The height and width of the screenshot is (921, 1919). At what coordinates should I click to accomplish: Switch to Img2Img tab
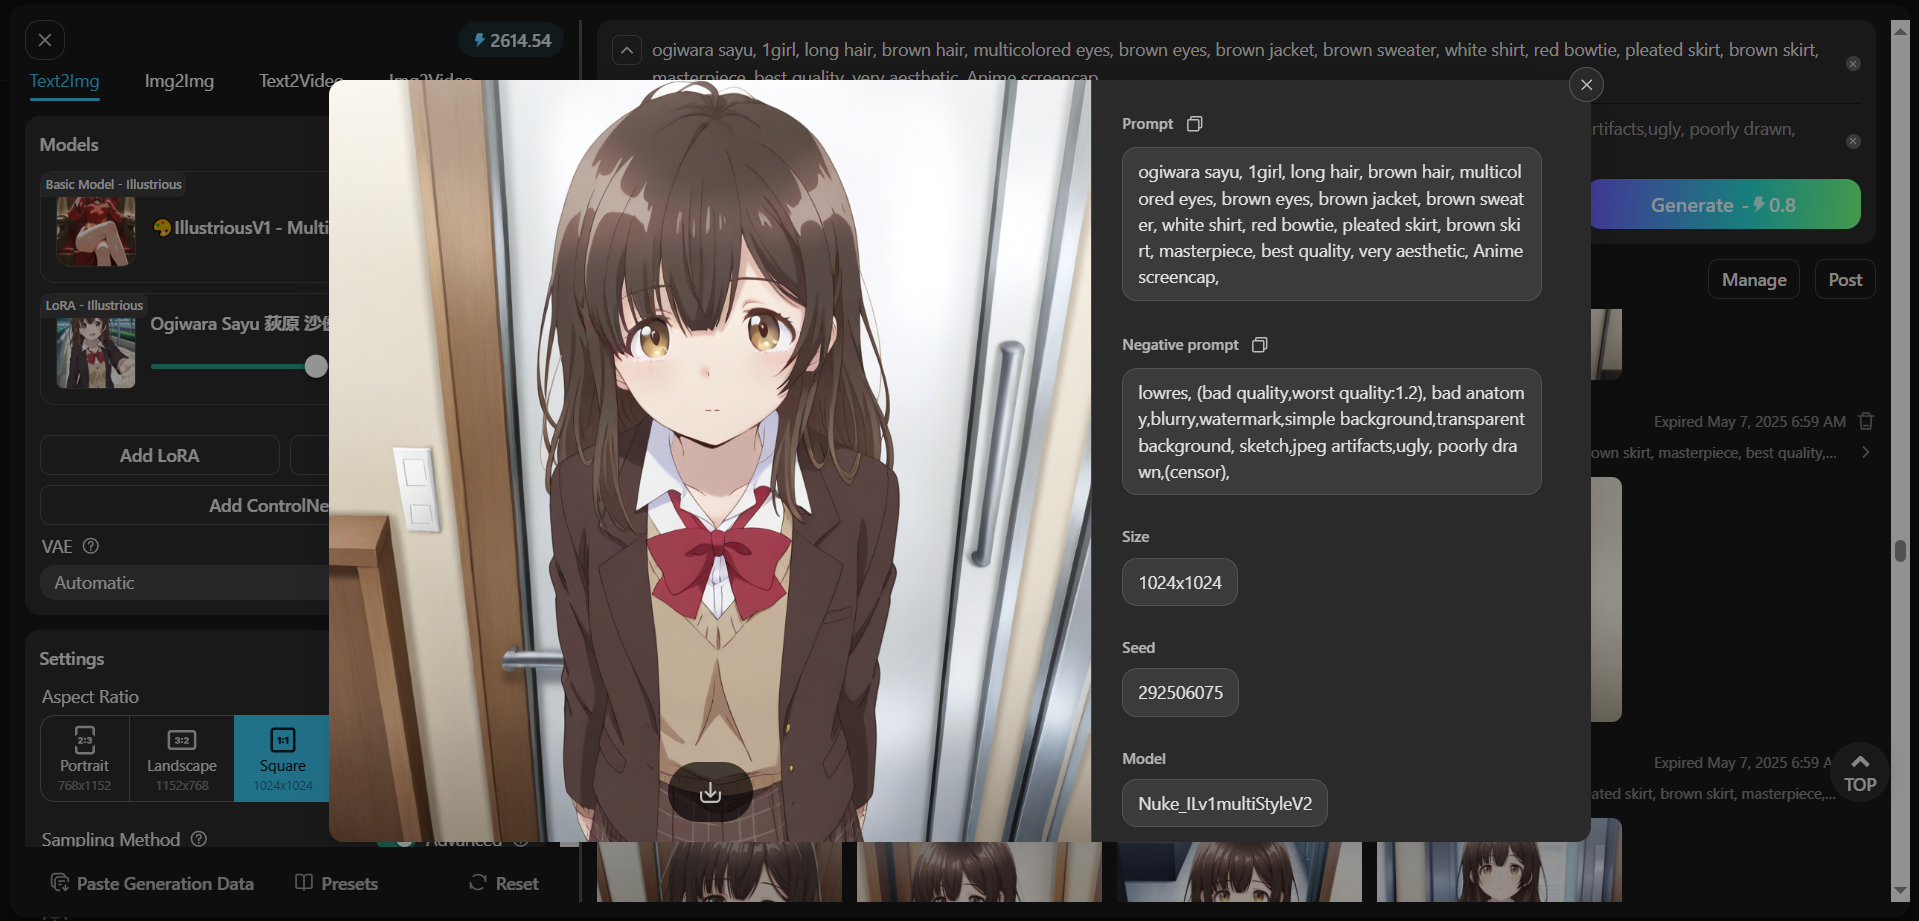point(179,81)
